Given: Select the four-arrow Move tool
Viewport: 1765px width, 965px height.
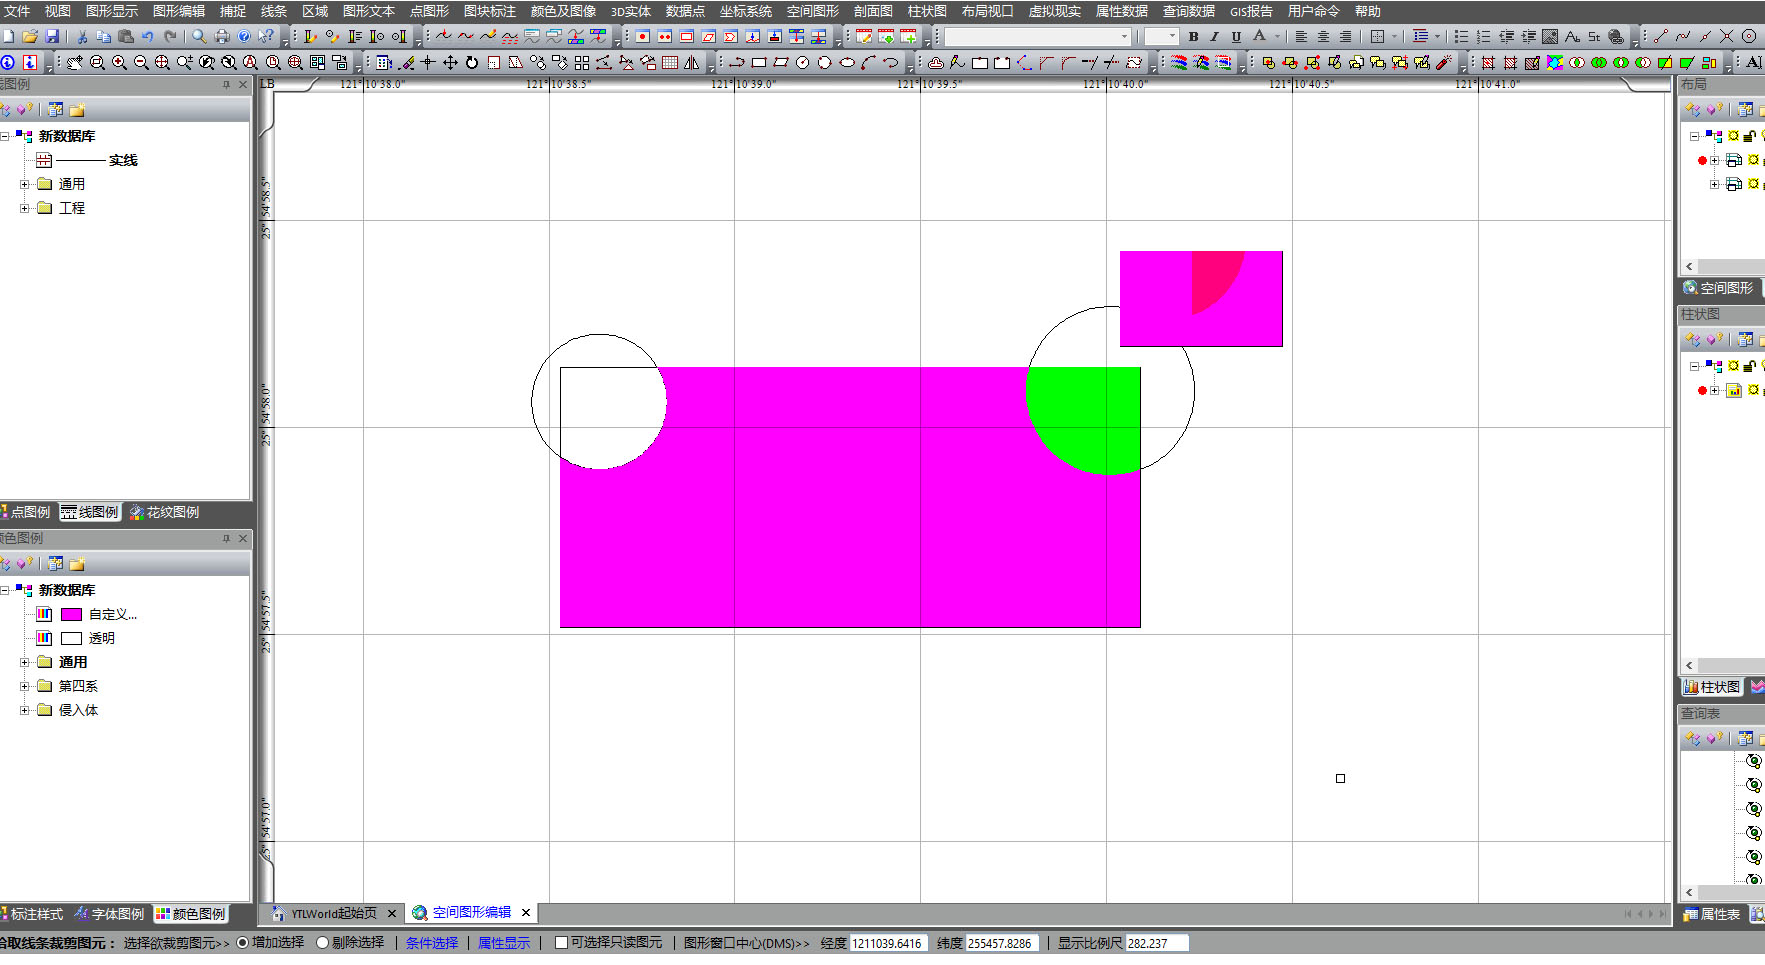Looking at the screenshot, I should point(450,62).
